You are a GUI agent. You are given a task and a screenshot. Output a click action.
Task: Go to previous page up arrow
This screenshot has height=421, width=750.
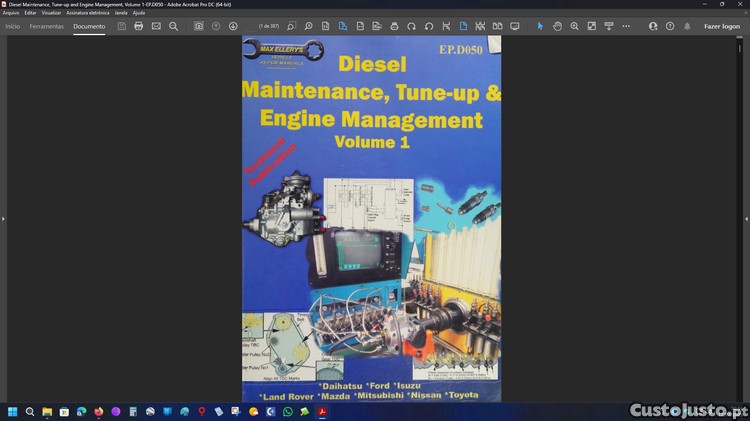pos(216,26)
